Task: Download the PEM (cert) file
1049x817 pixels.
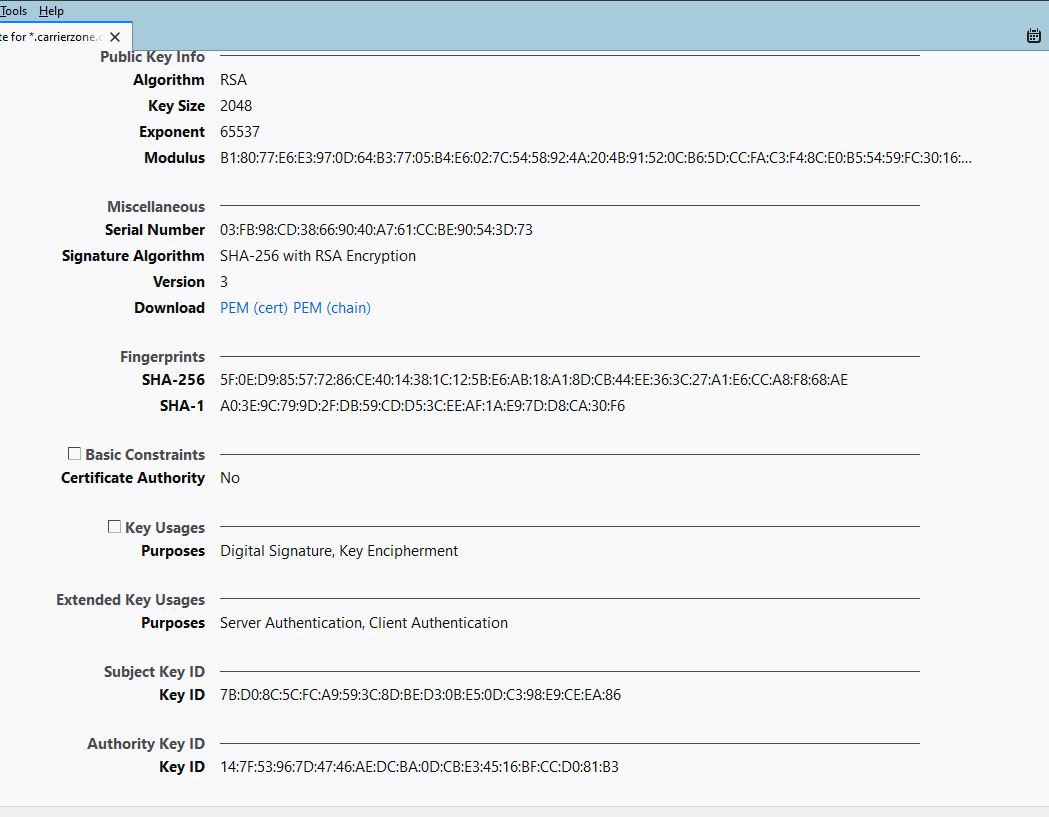Action: pos(254,308)
